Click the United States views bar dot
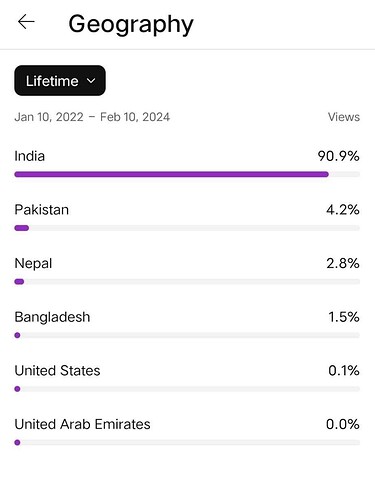 click(17, 389)
